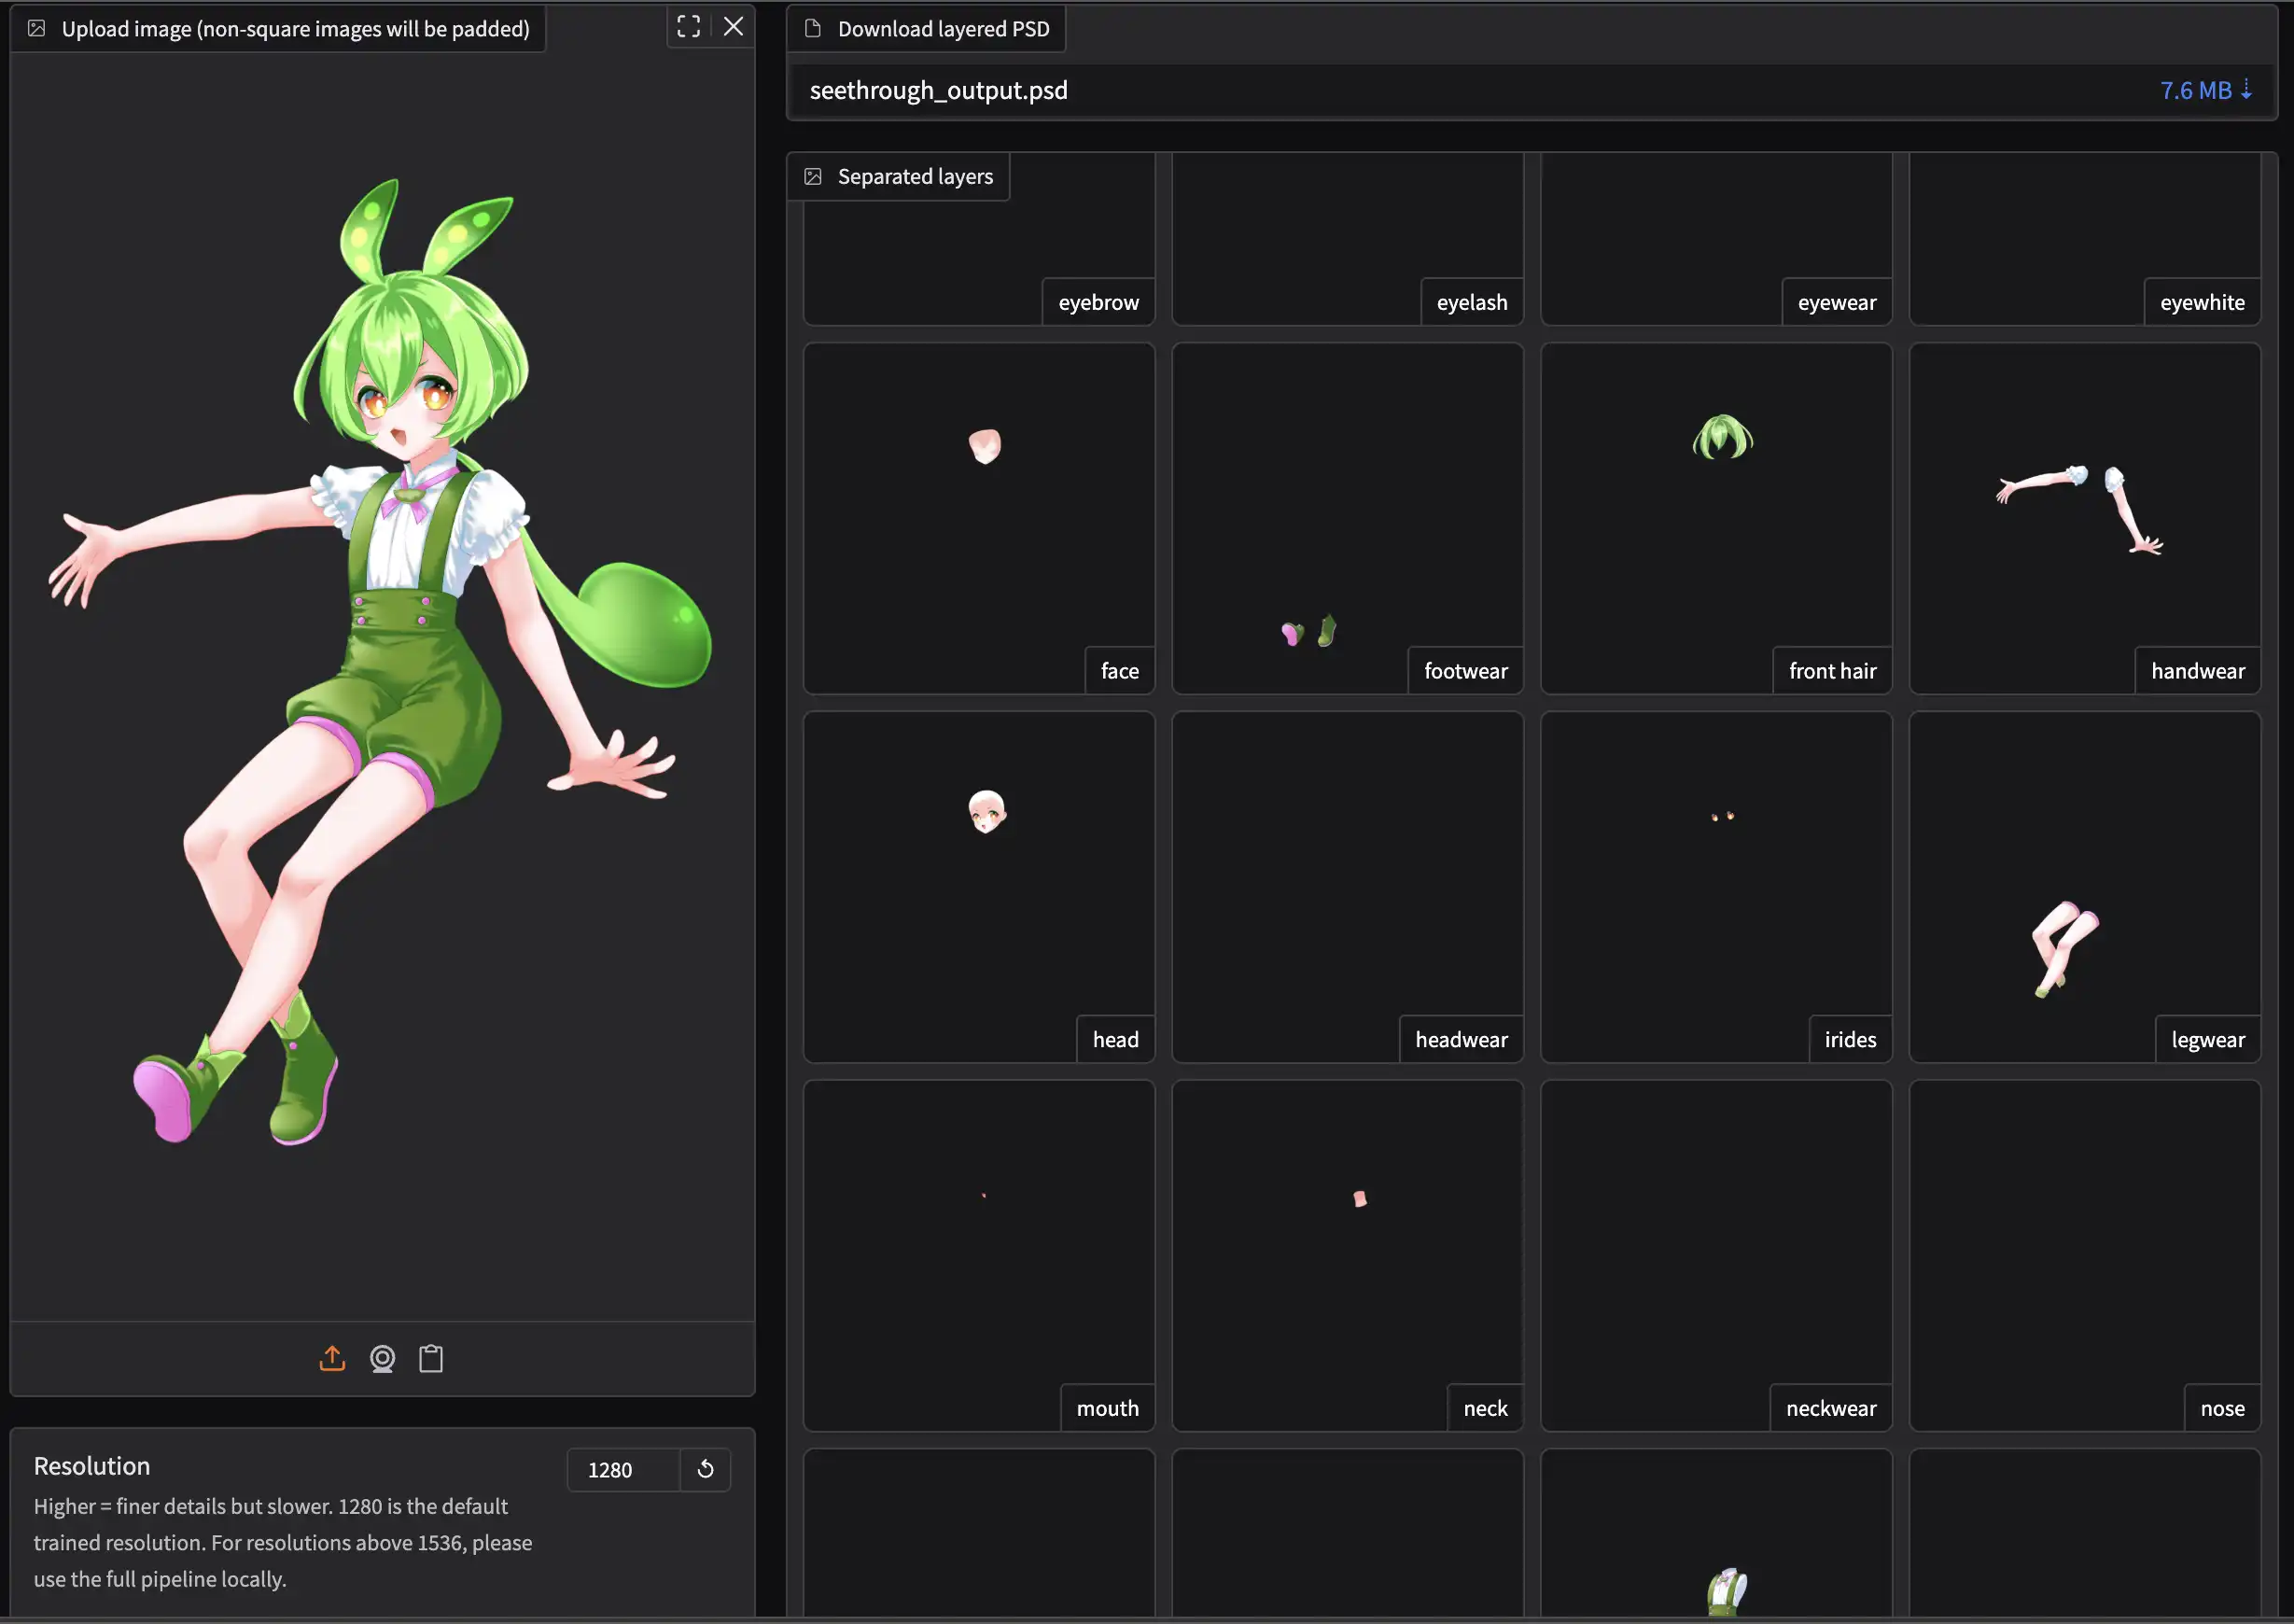Screen dimensions: 2294x1624
Task: Click the image icon beside Upload image
Action: [37, 29]
